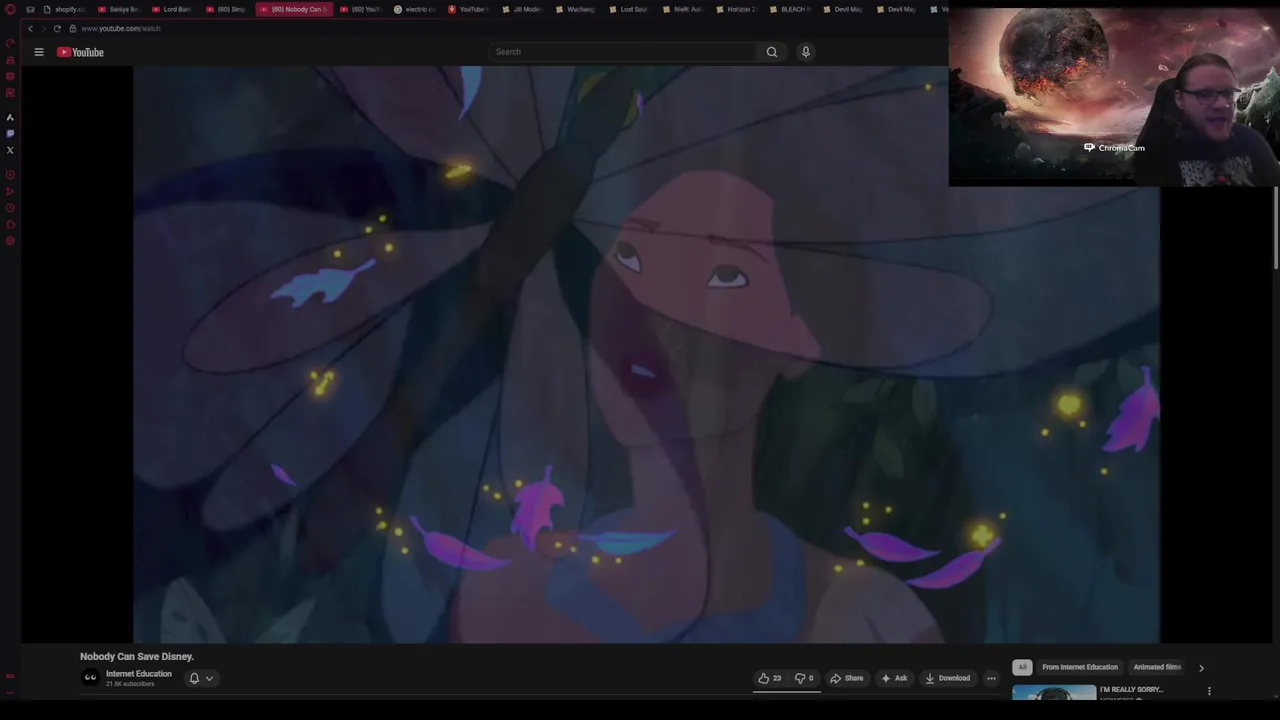The width and height of the screenshot is (1280, 720).
Task: Switch to the Lost Soul browser tab
Action: [x=630, y=9]
